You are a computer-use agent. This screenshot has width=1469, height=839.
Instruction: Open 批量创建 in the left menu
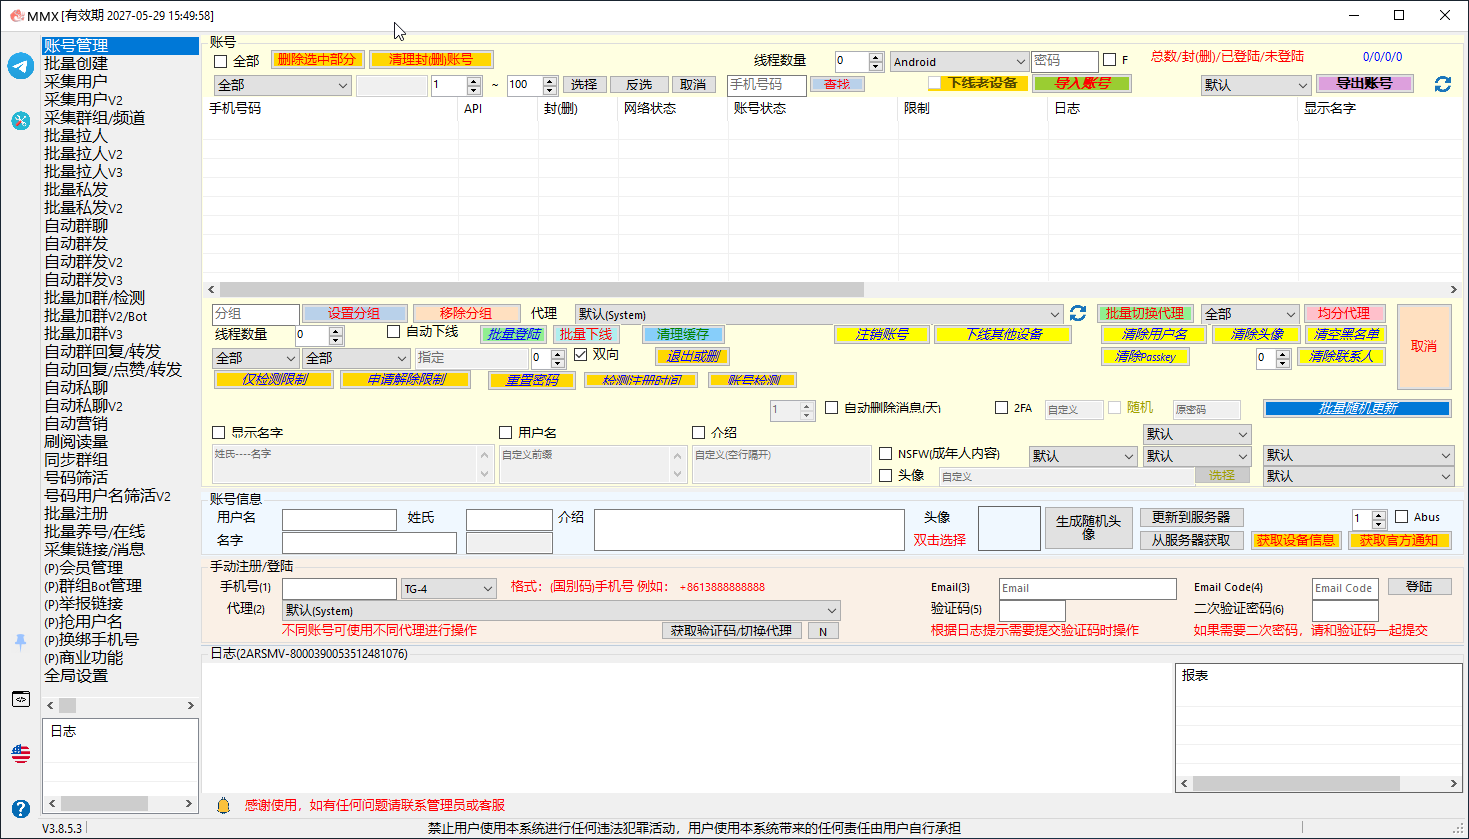[x=76, y=63]
